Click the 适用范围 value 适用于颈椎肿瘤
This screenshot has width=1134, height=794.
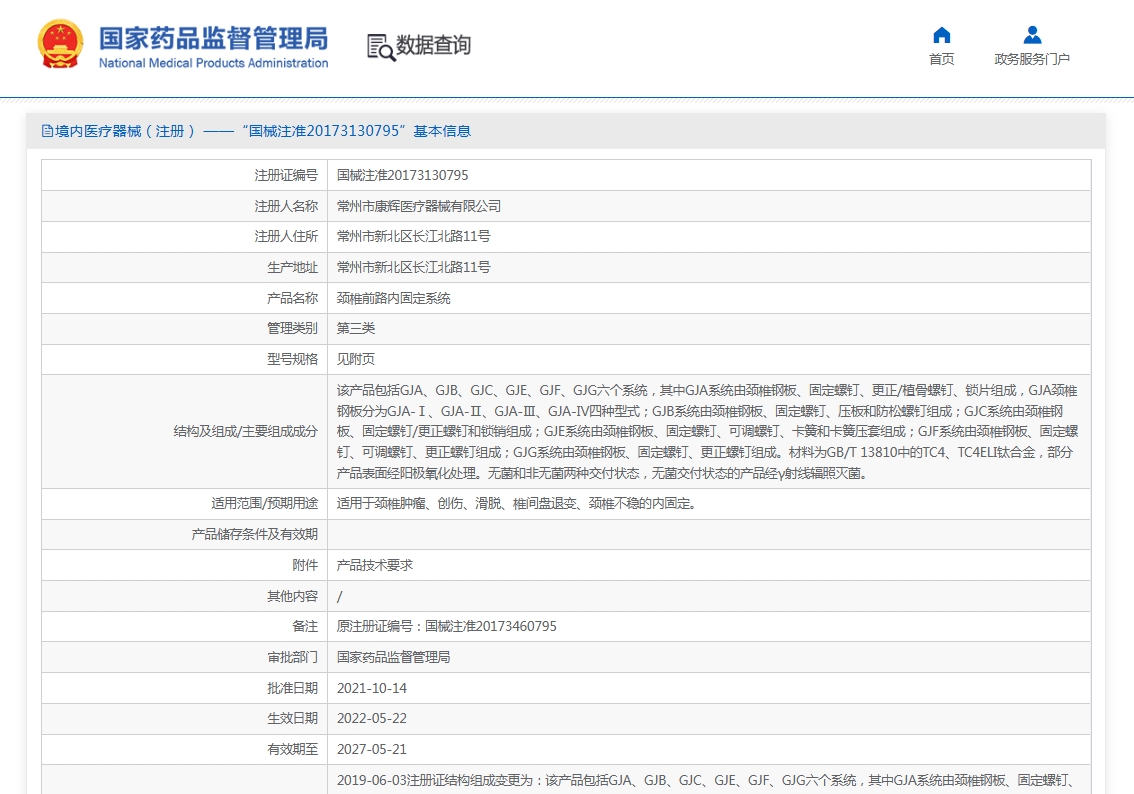pyautogui.click(x=516, y=503)
